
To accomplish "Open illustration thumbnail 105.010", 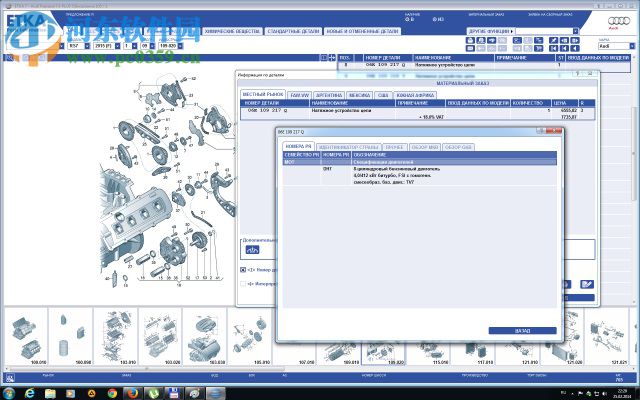I will [249, 337].
